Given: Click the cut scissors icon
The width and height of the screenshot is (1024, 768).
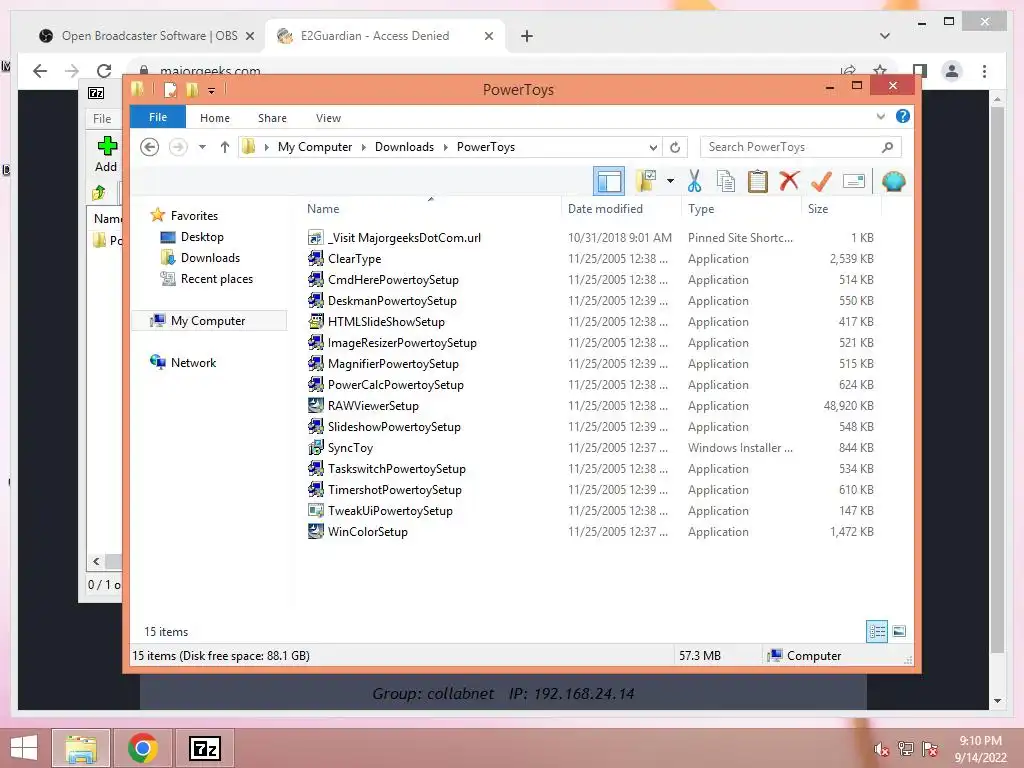Looking at the screenshot, I should 694,181.
